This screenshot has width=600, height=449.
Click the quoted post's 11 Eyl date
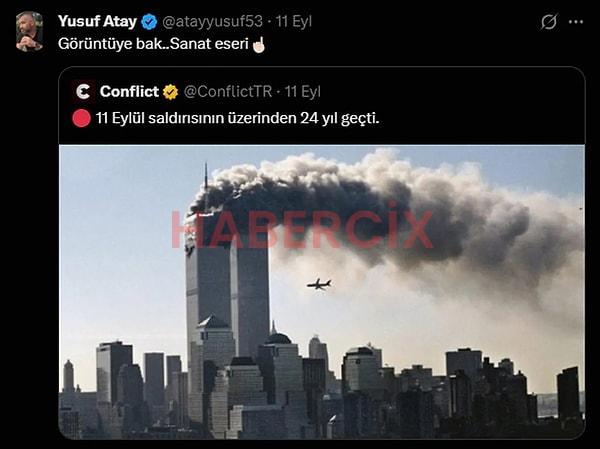pyautogui.click(x=303, y=92)
